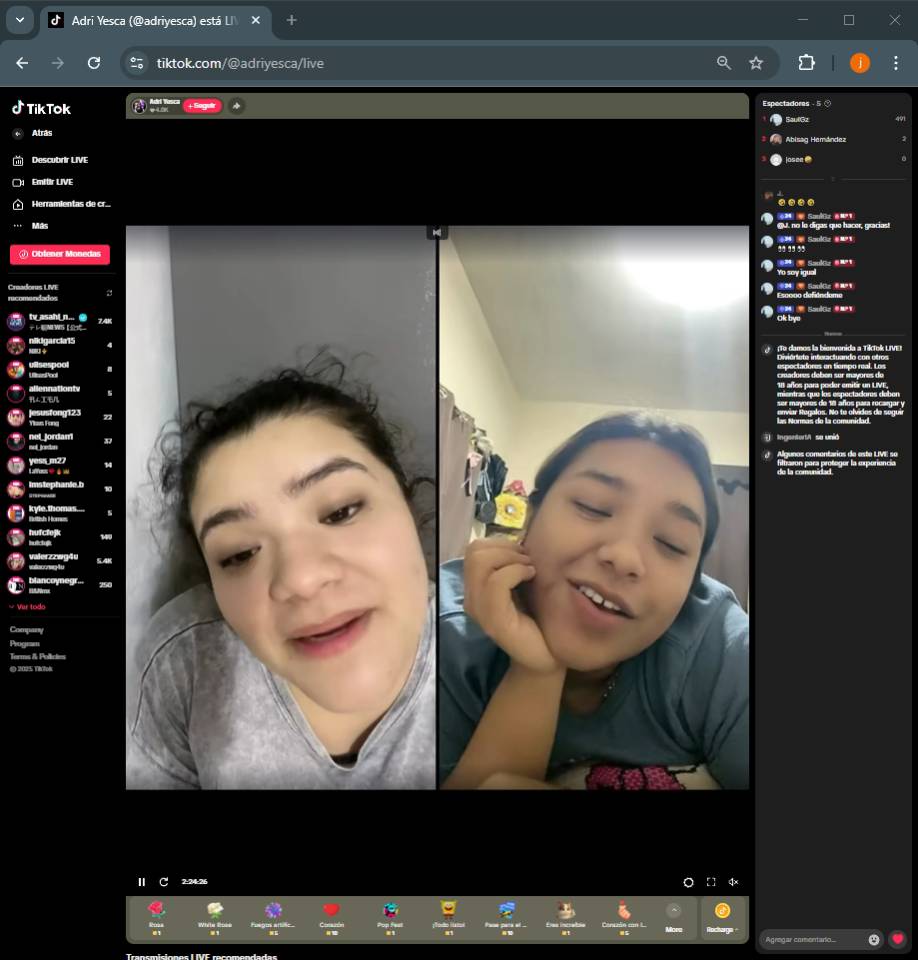Screen dimensions: 918x960
Task: Send the Corazón heart gift
Action: pos(331,916)
